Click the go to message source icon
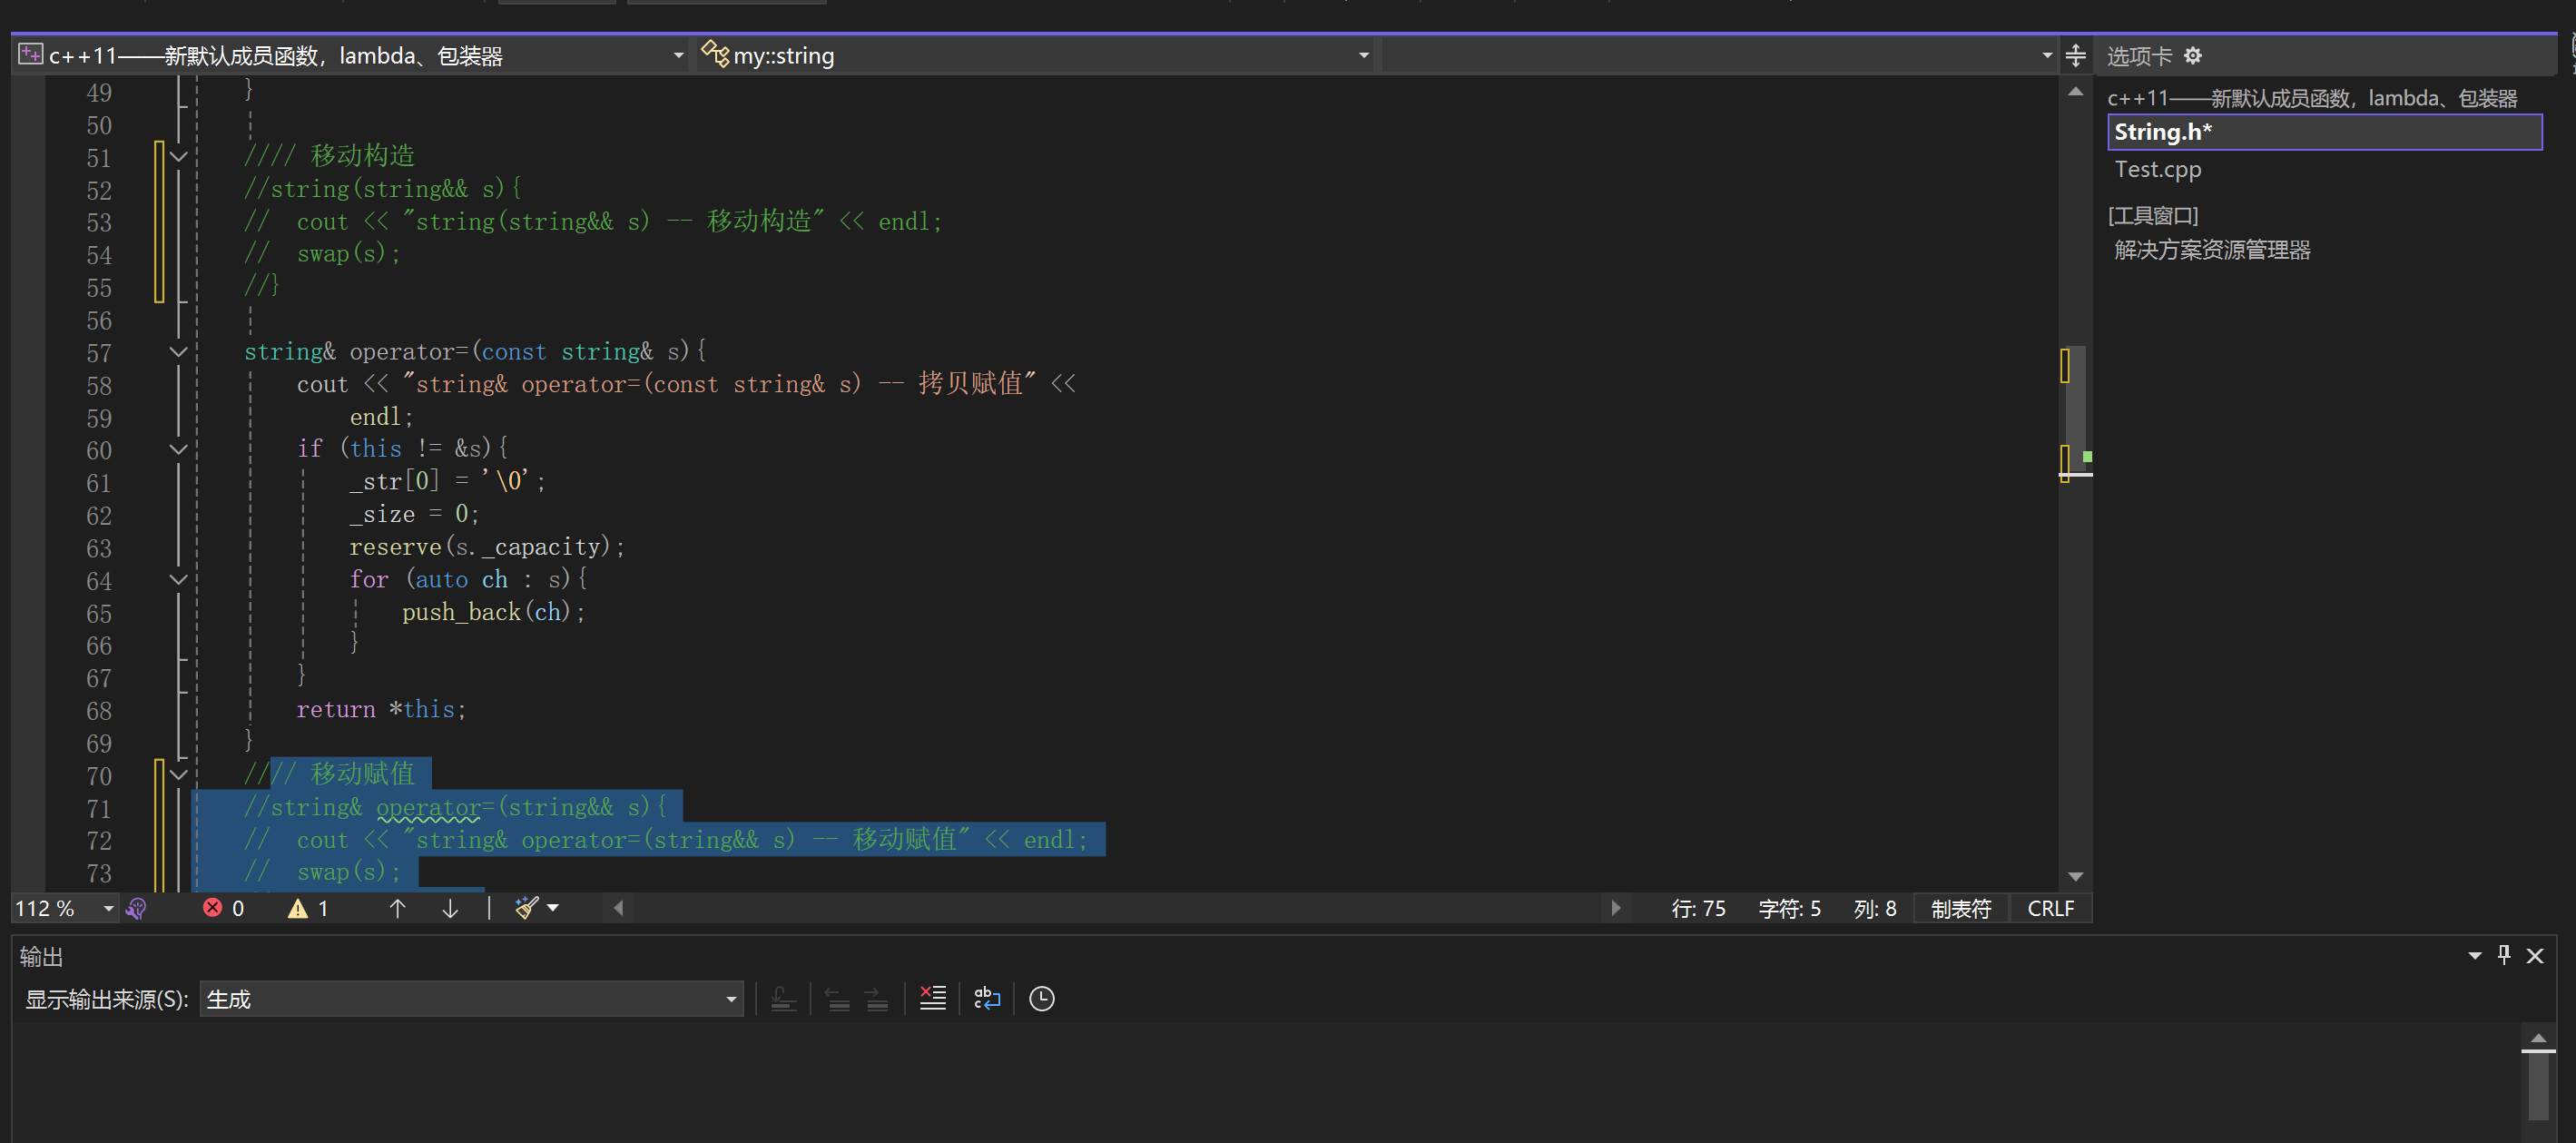The image size is (2576, 1143). pos(783,999)
